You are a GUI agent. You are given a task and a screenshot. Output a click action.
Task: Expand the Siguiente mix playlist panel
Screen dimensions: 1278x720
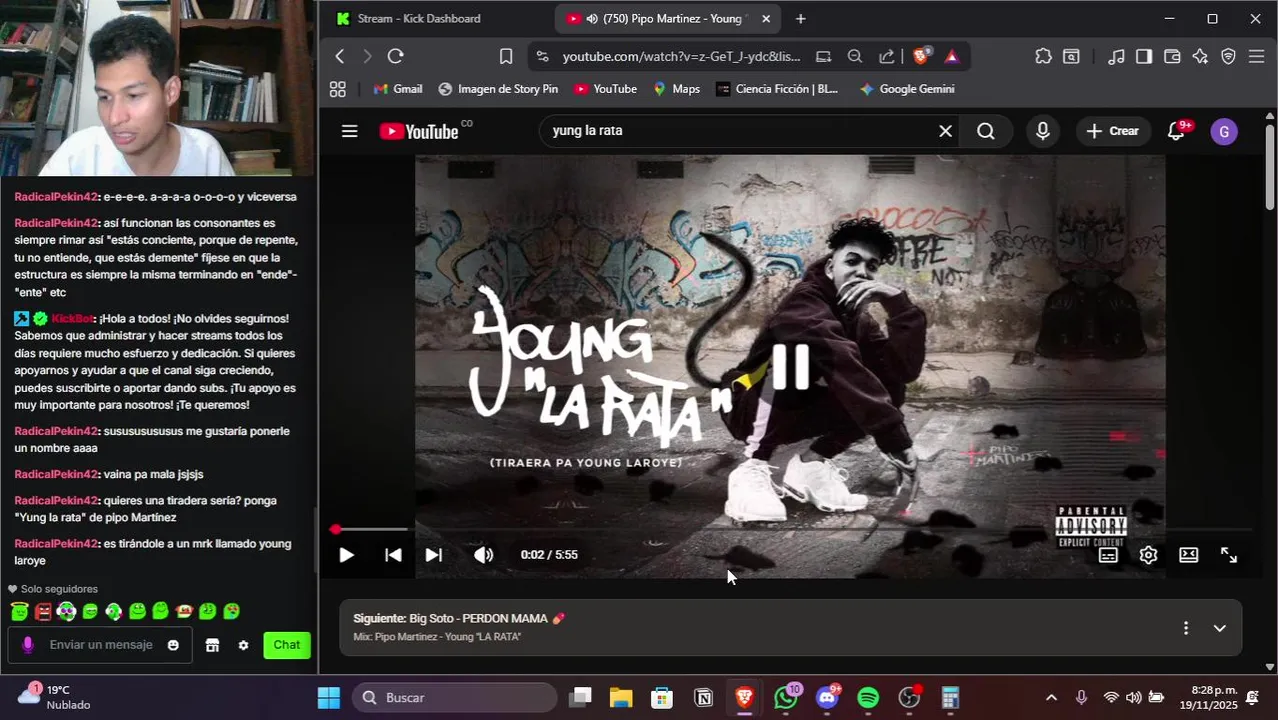point(1220,628)
